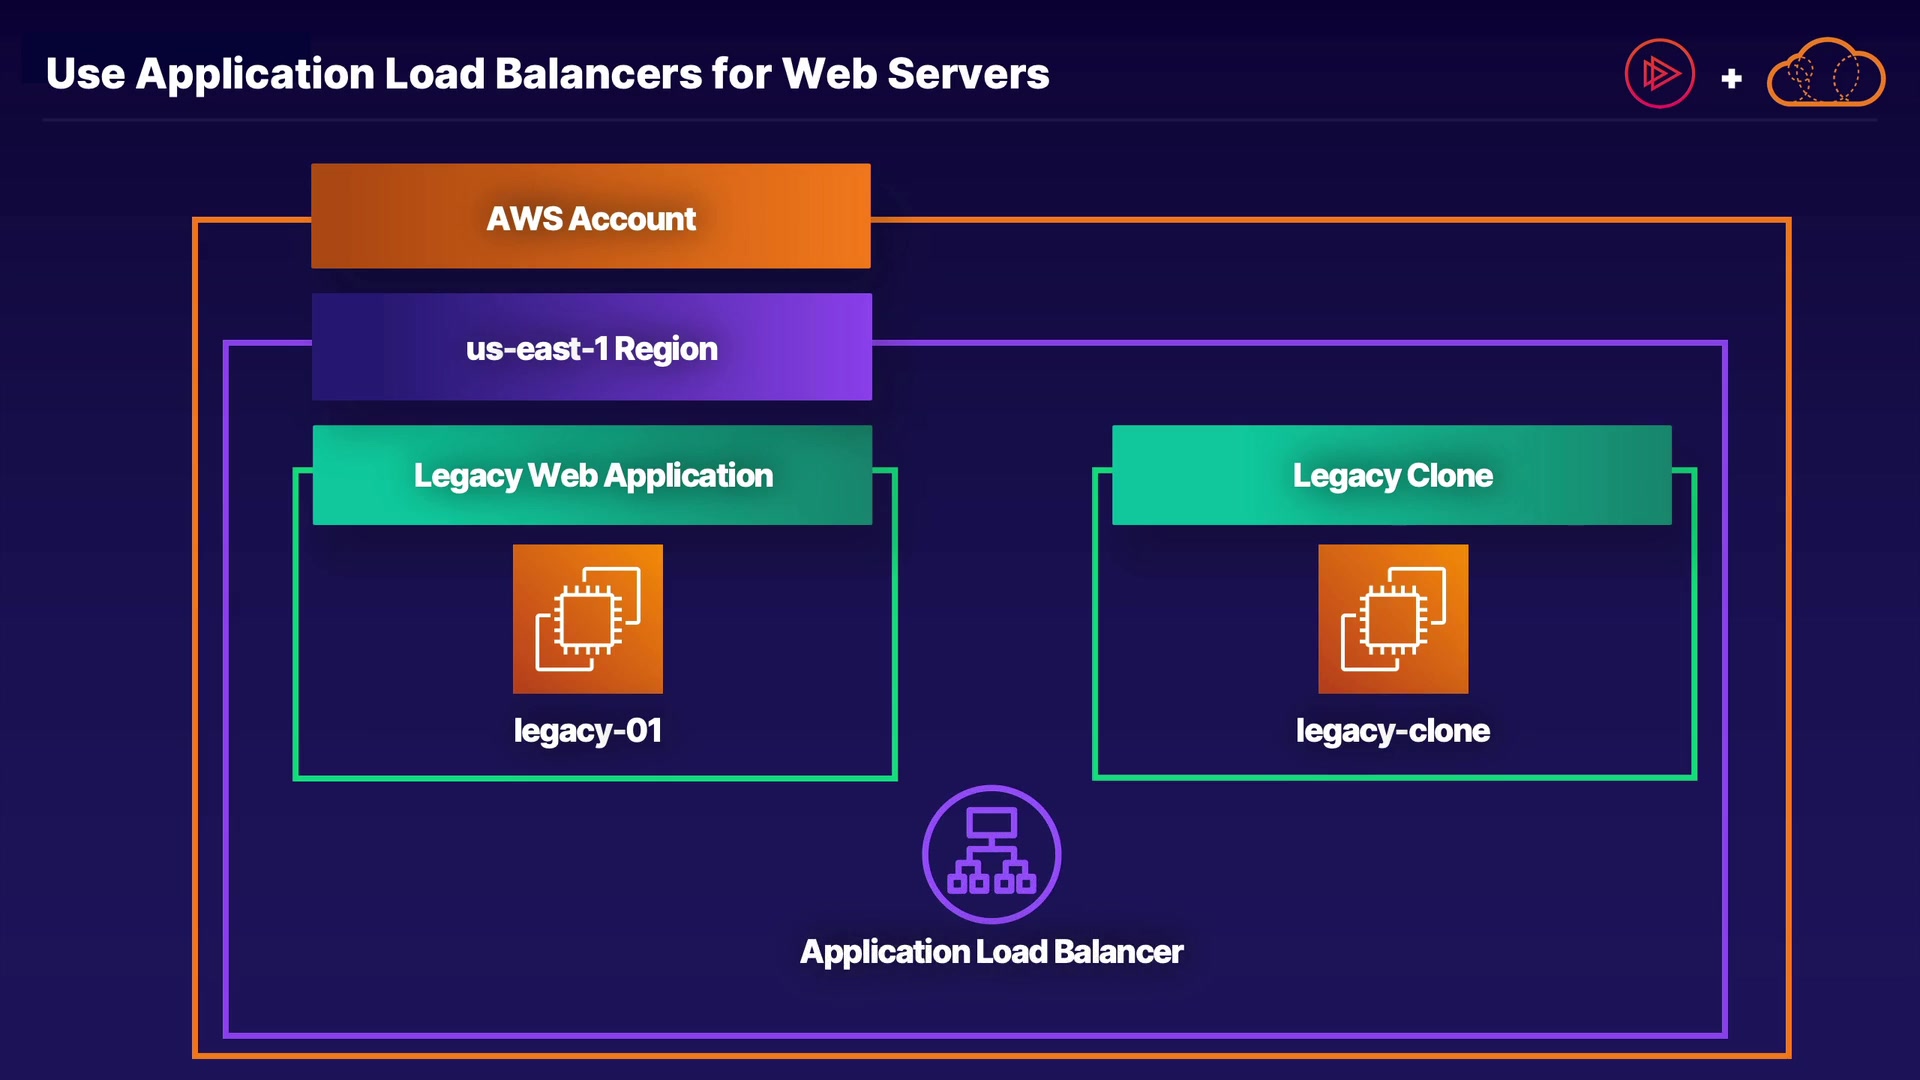The image size is (1920, 1080).
Task: Click the plus sign between logos
Action: click(1732, 78)
